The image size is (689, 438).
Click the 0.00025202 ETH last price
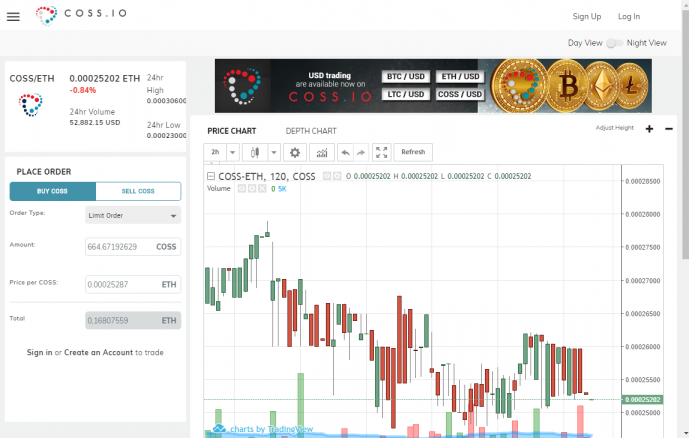pyautogui.click(x=105, y=79)
